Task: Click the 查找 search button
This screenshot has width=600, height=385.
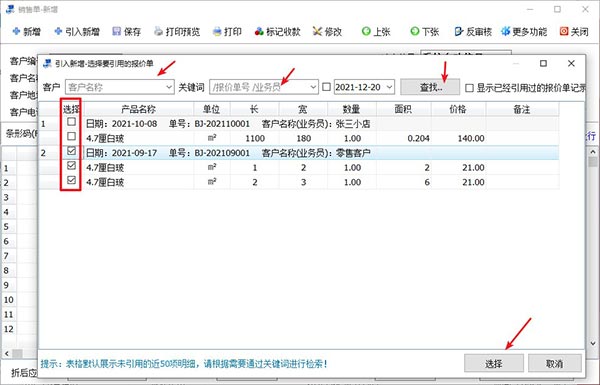Action: 430,87
